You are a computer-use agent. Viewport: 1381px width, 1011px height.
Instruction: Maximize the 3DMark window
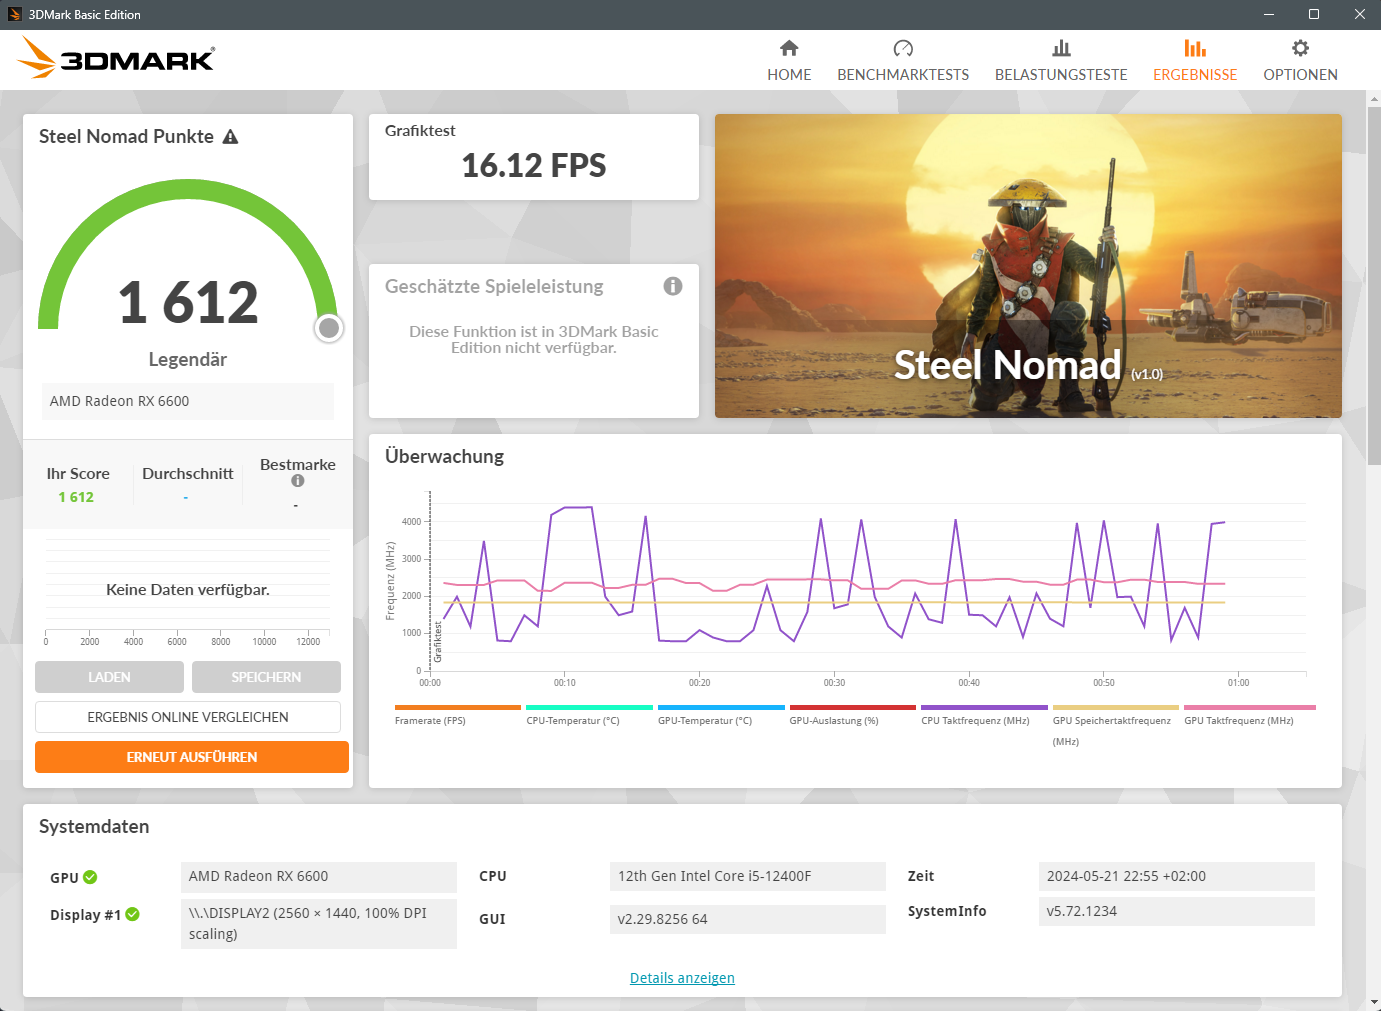click(x=1314, y=14)
